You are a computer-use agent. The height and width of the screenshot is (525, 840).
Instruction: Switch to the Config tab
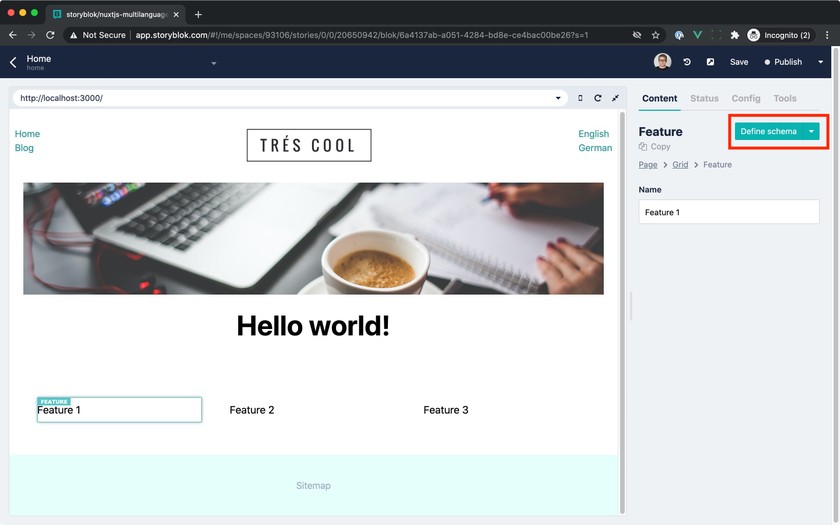746,99
